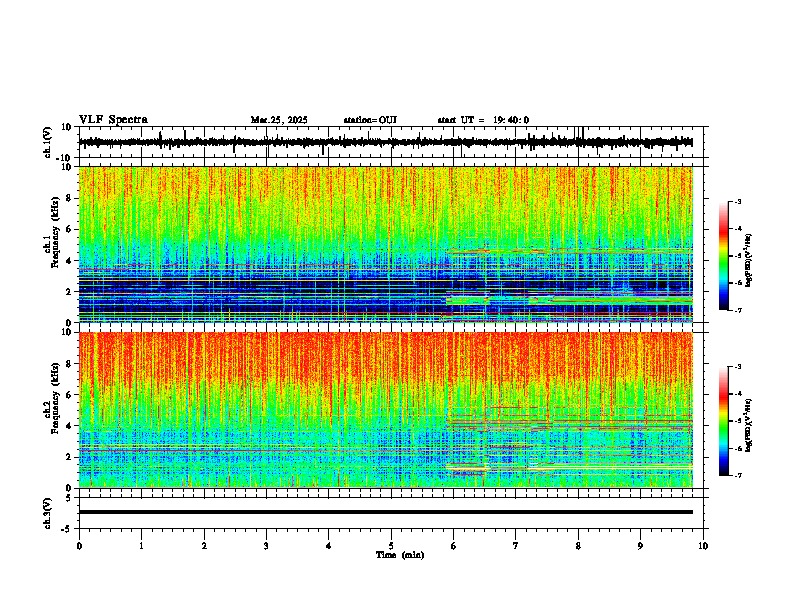Click the "VLF Spectra" plot title

coord(113,119)
